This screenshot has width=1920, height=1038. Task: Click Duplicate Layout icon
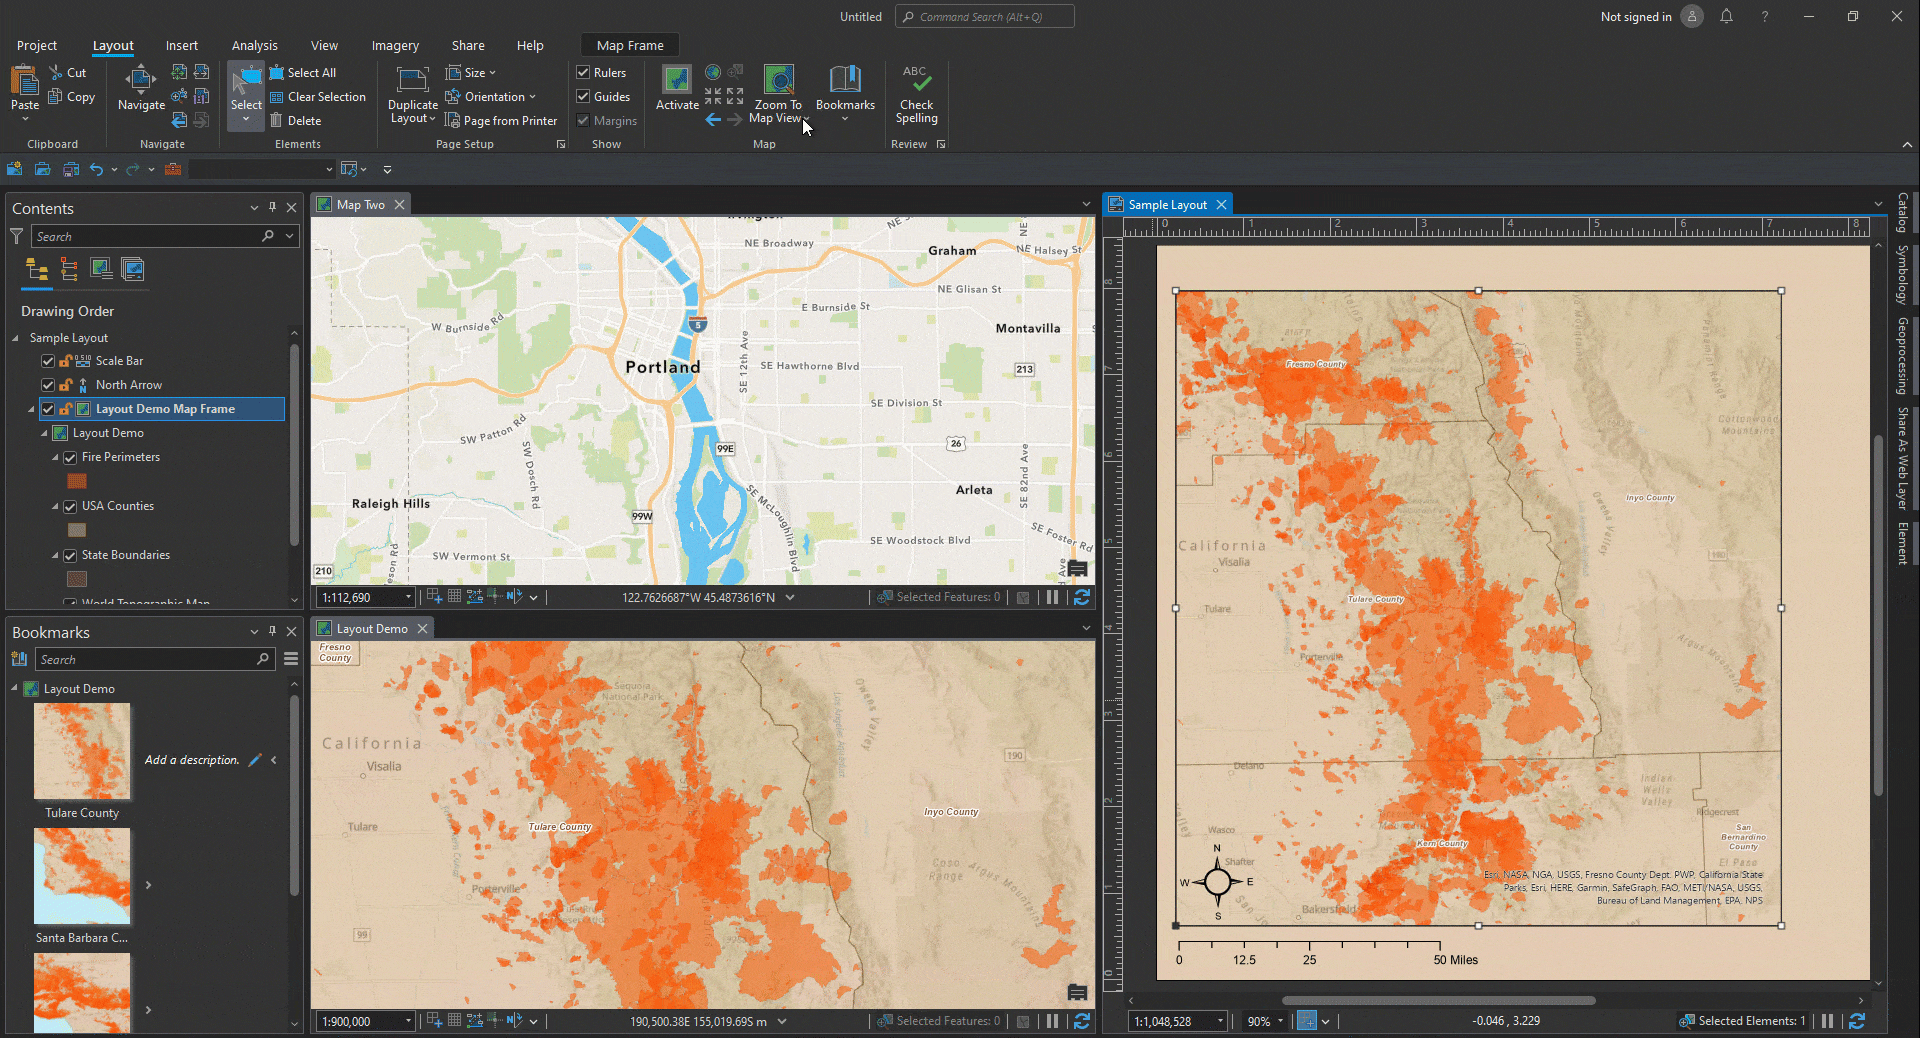pyautogui.click(x=412, y=80)
